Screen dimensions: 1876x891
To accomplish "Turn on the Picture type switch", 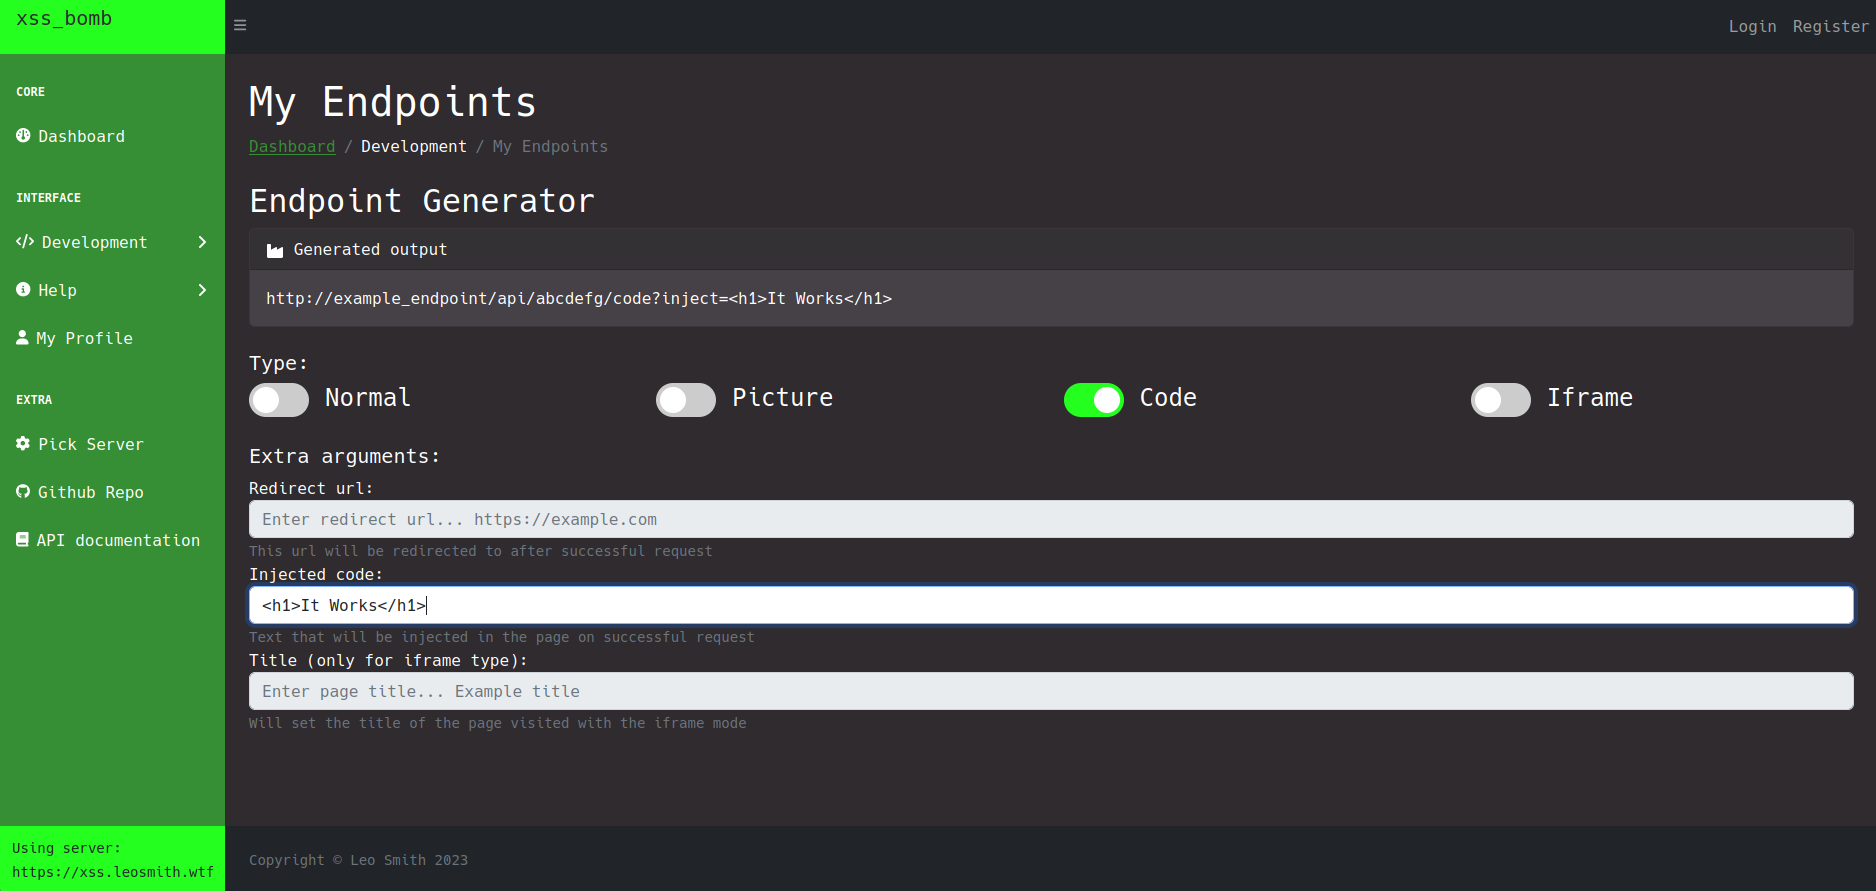I will pyautogui.click(x=686, y=400).
